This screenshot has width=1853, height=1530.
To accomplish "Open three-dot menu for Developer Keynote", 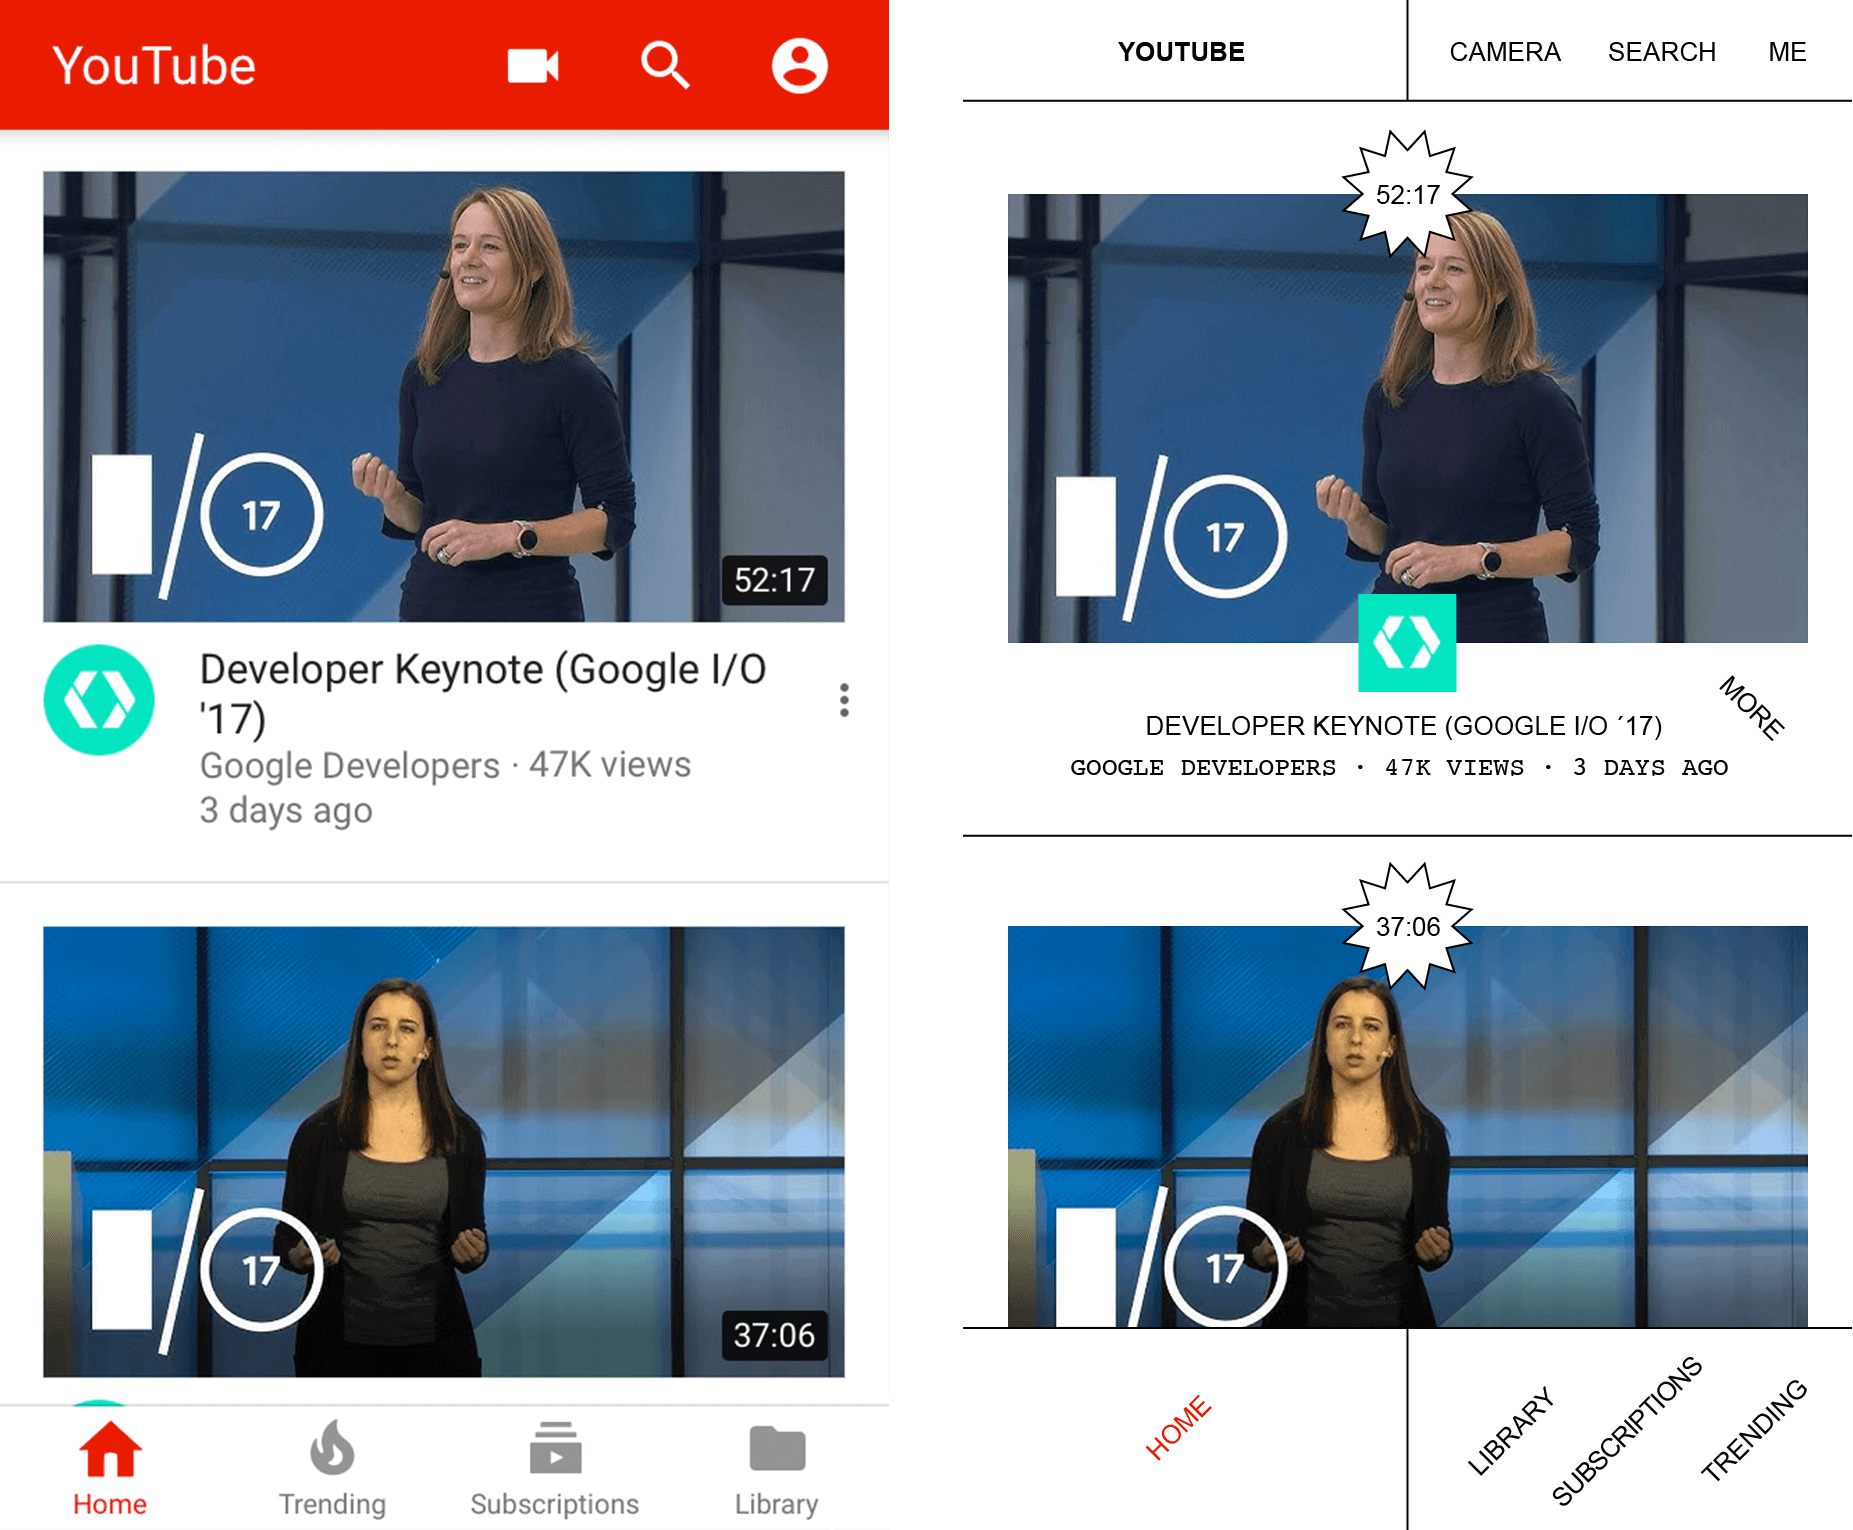I will [845, 700].
